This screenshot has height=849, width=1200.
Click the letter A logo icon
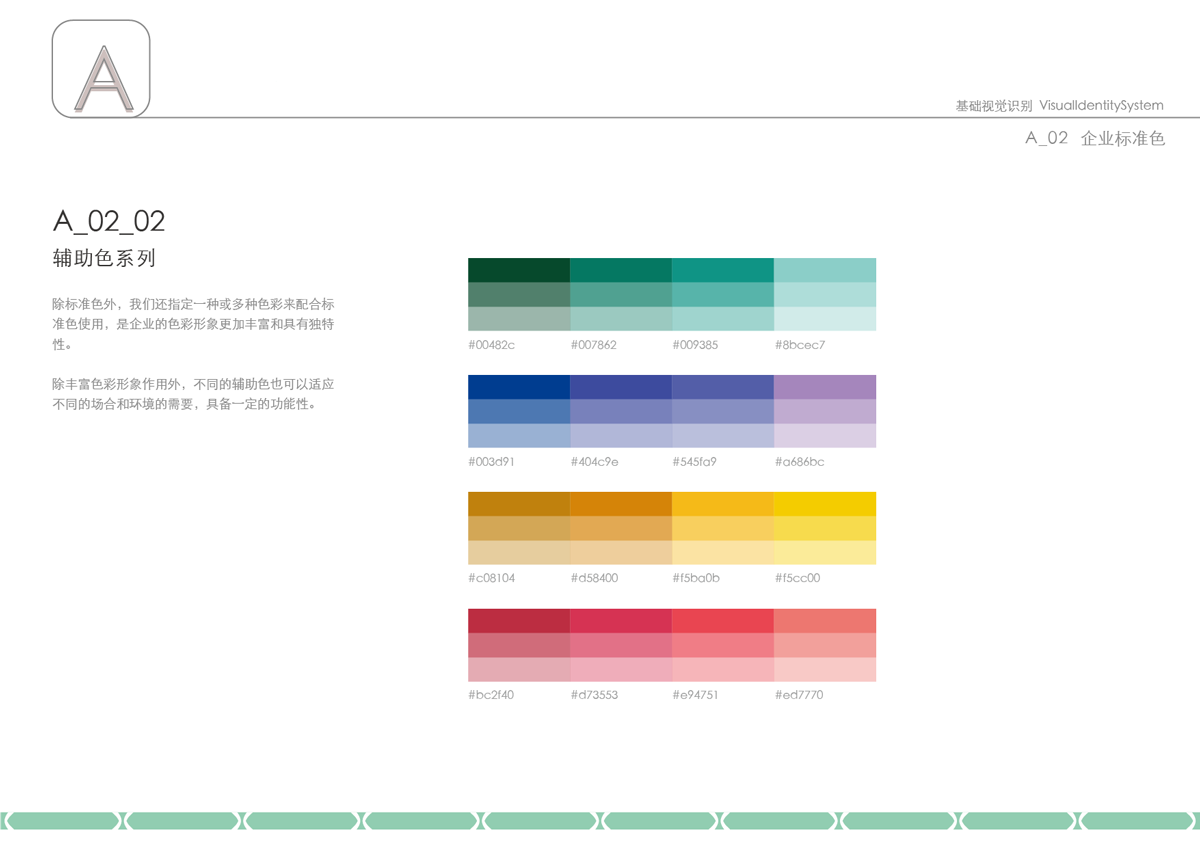coord(101,68)
